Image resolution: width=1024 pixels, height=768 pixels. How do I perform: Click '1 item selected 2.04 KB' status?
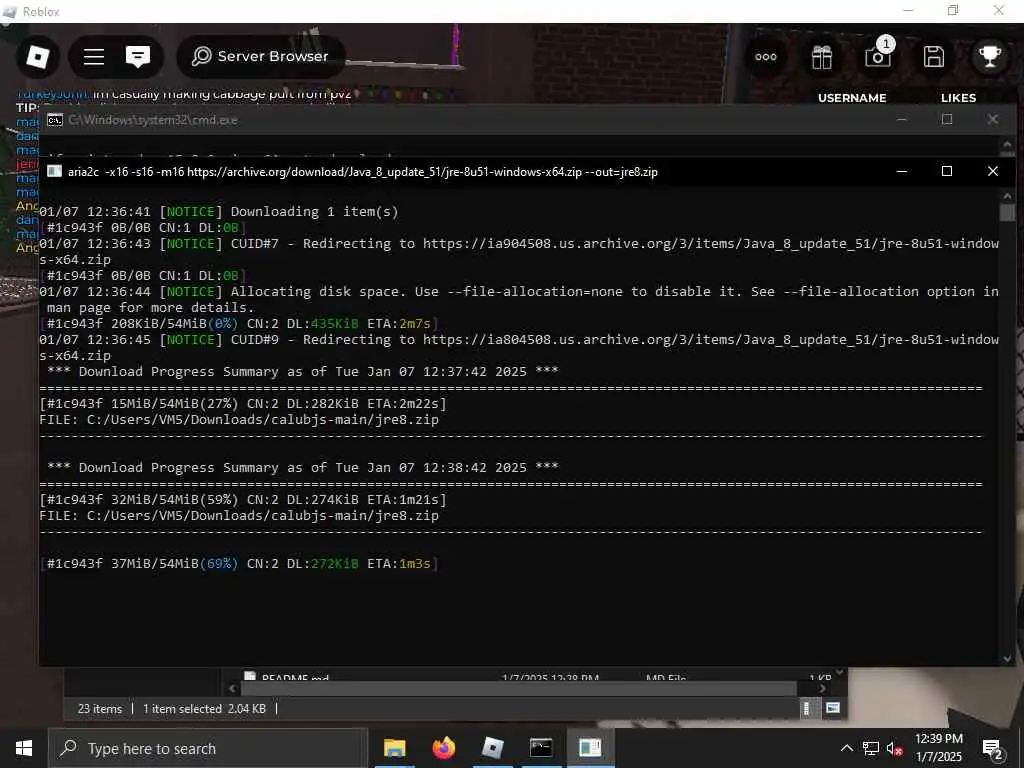click(204, 709)
